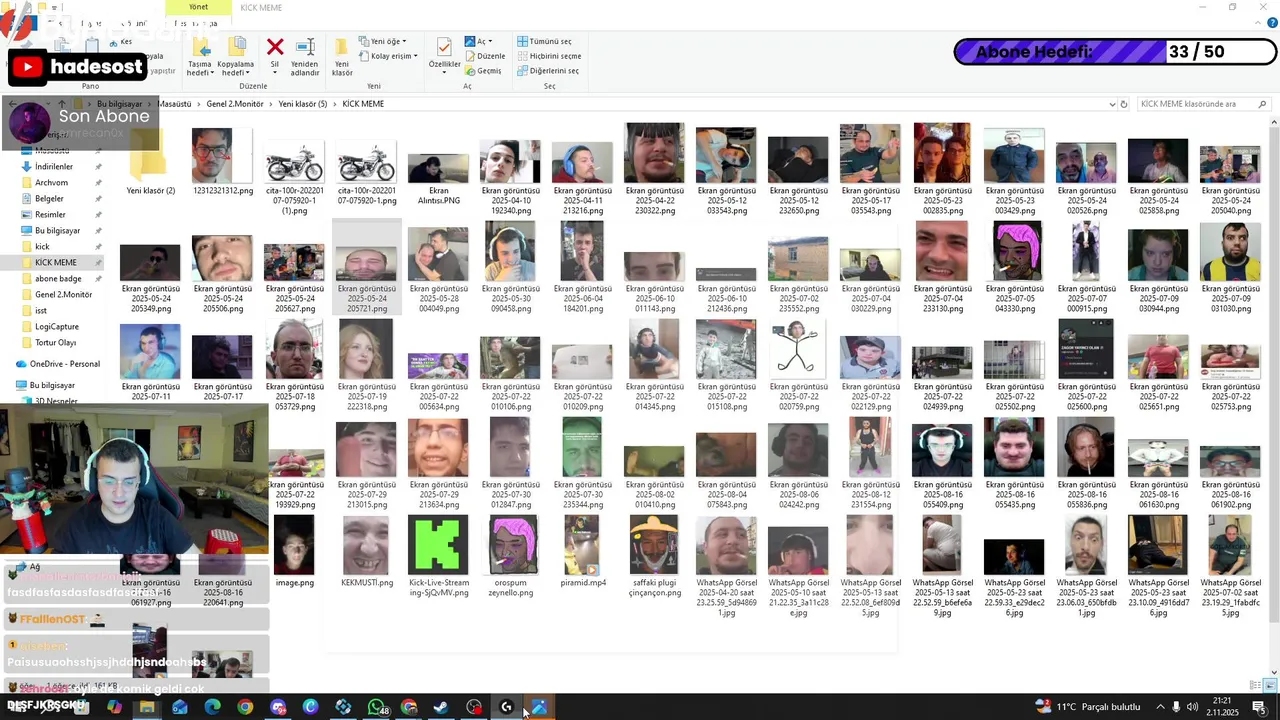
Task: Open Google Chrome from the taskbar
Action: click(245, 707)
